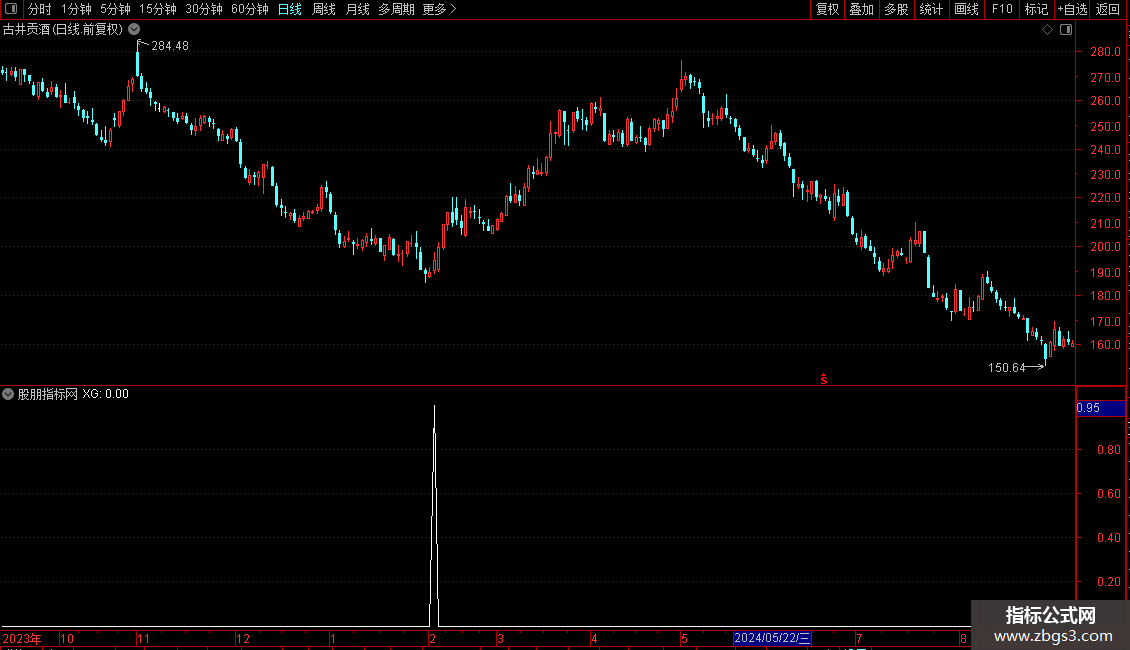Open the 多周期 multi-period view
1130x650 pixels.
[396, 9]
